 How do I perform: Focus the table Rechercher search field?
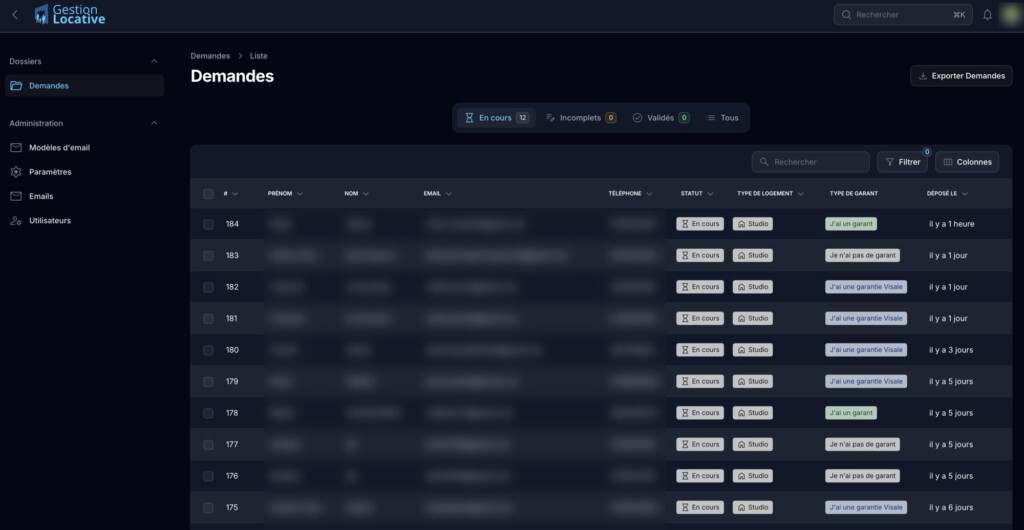(810, 162)
